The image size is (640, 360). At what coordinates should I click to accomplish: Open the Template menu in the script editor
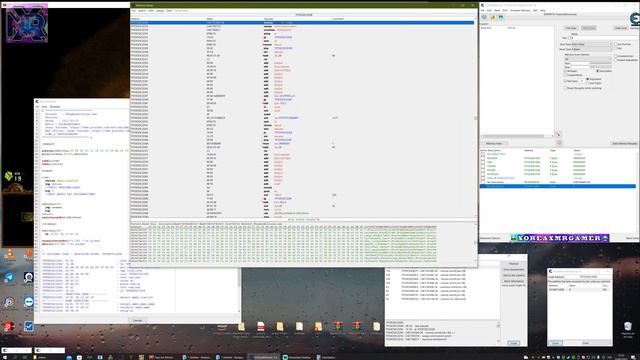55,107
